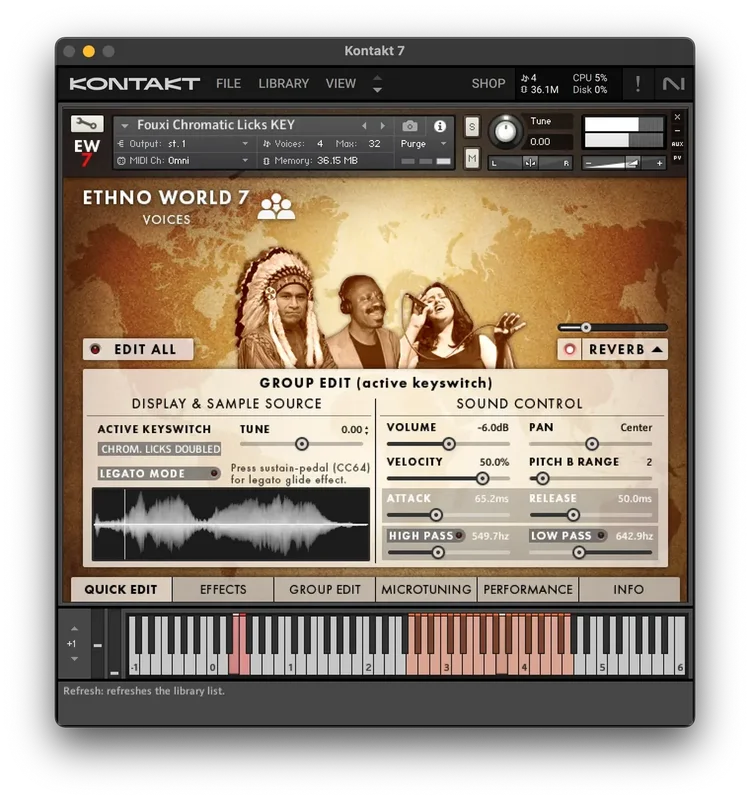Open the instrument info icon
The width and height of the screenshot is (750, 800).
[x=439, y=126]
